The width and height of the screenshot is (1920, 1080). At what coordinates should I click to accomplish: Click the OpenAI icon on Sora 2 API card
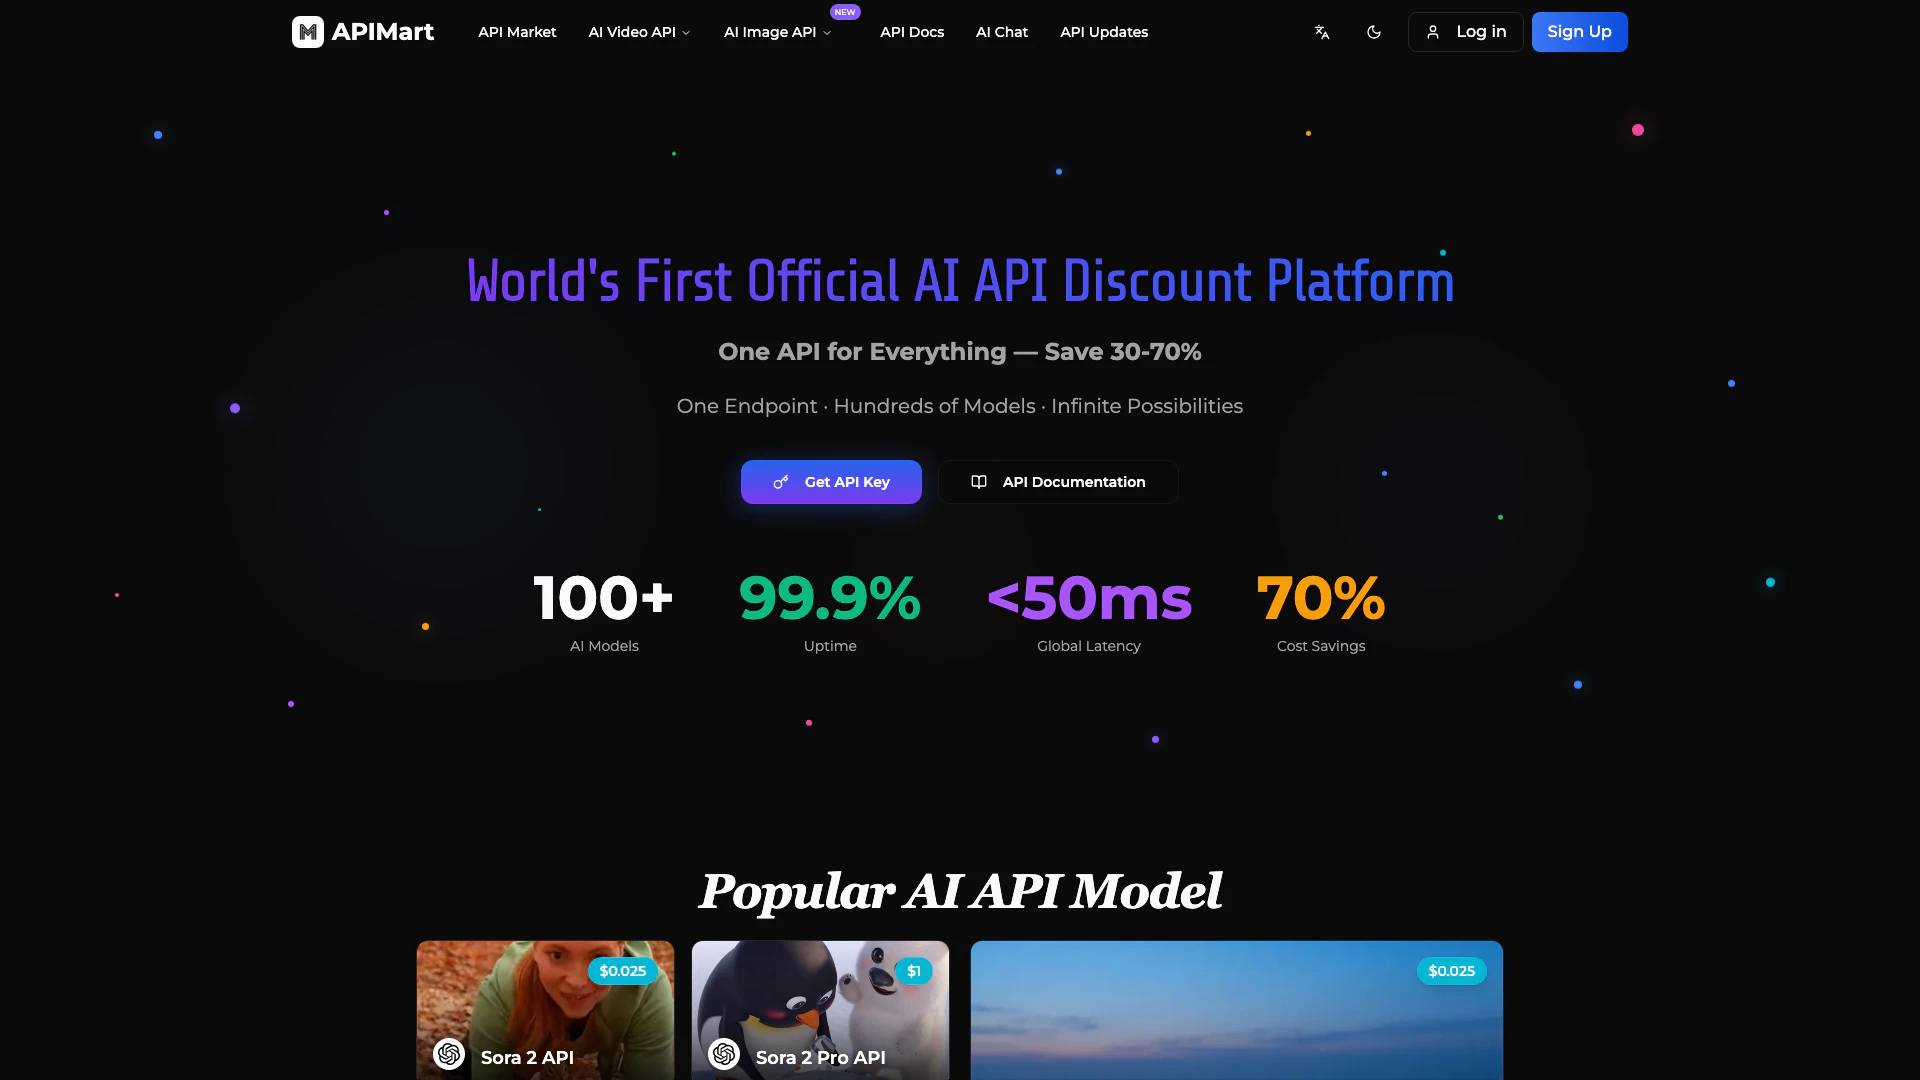pos(449,1054)
